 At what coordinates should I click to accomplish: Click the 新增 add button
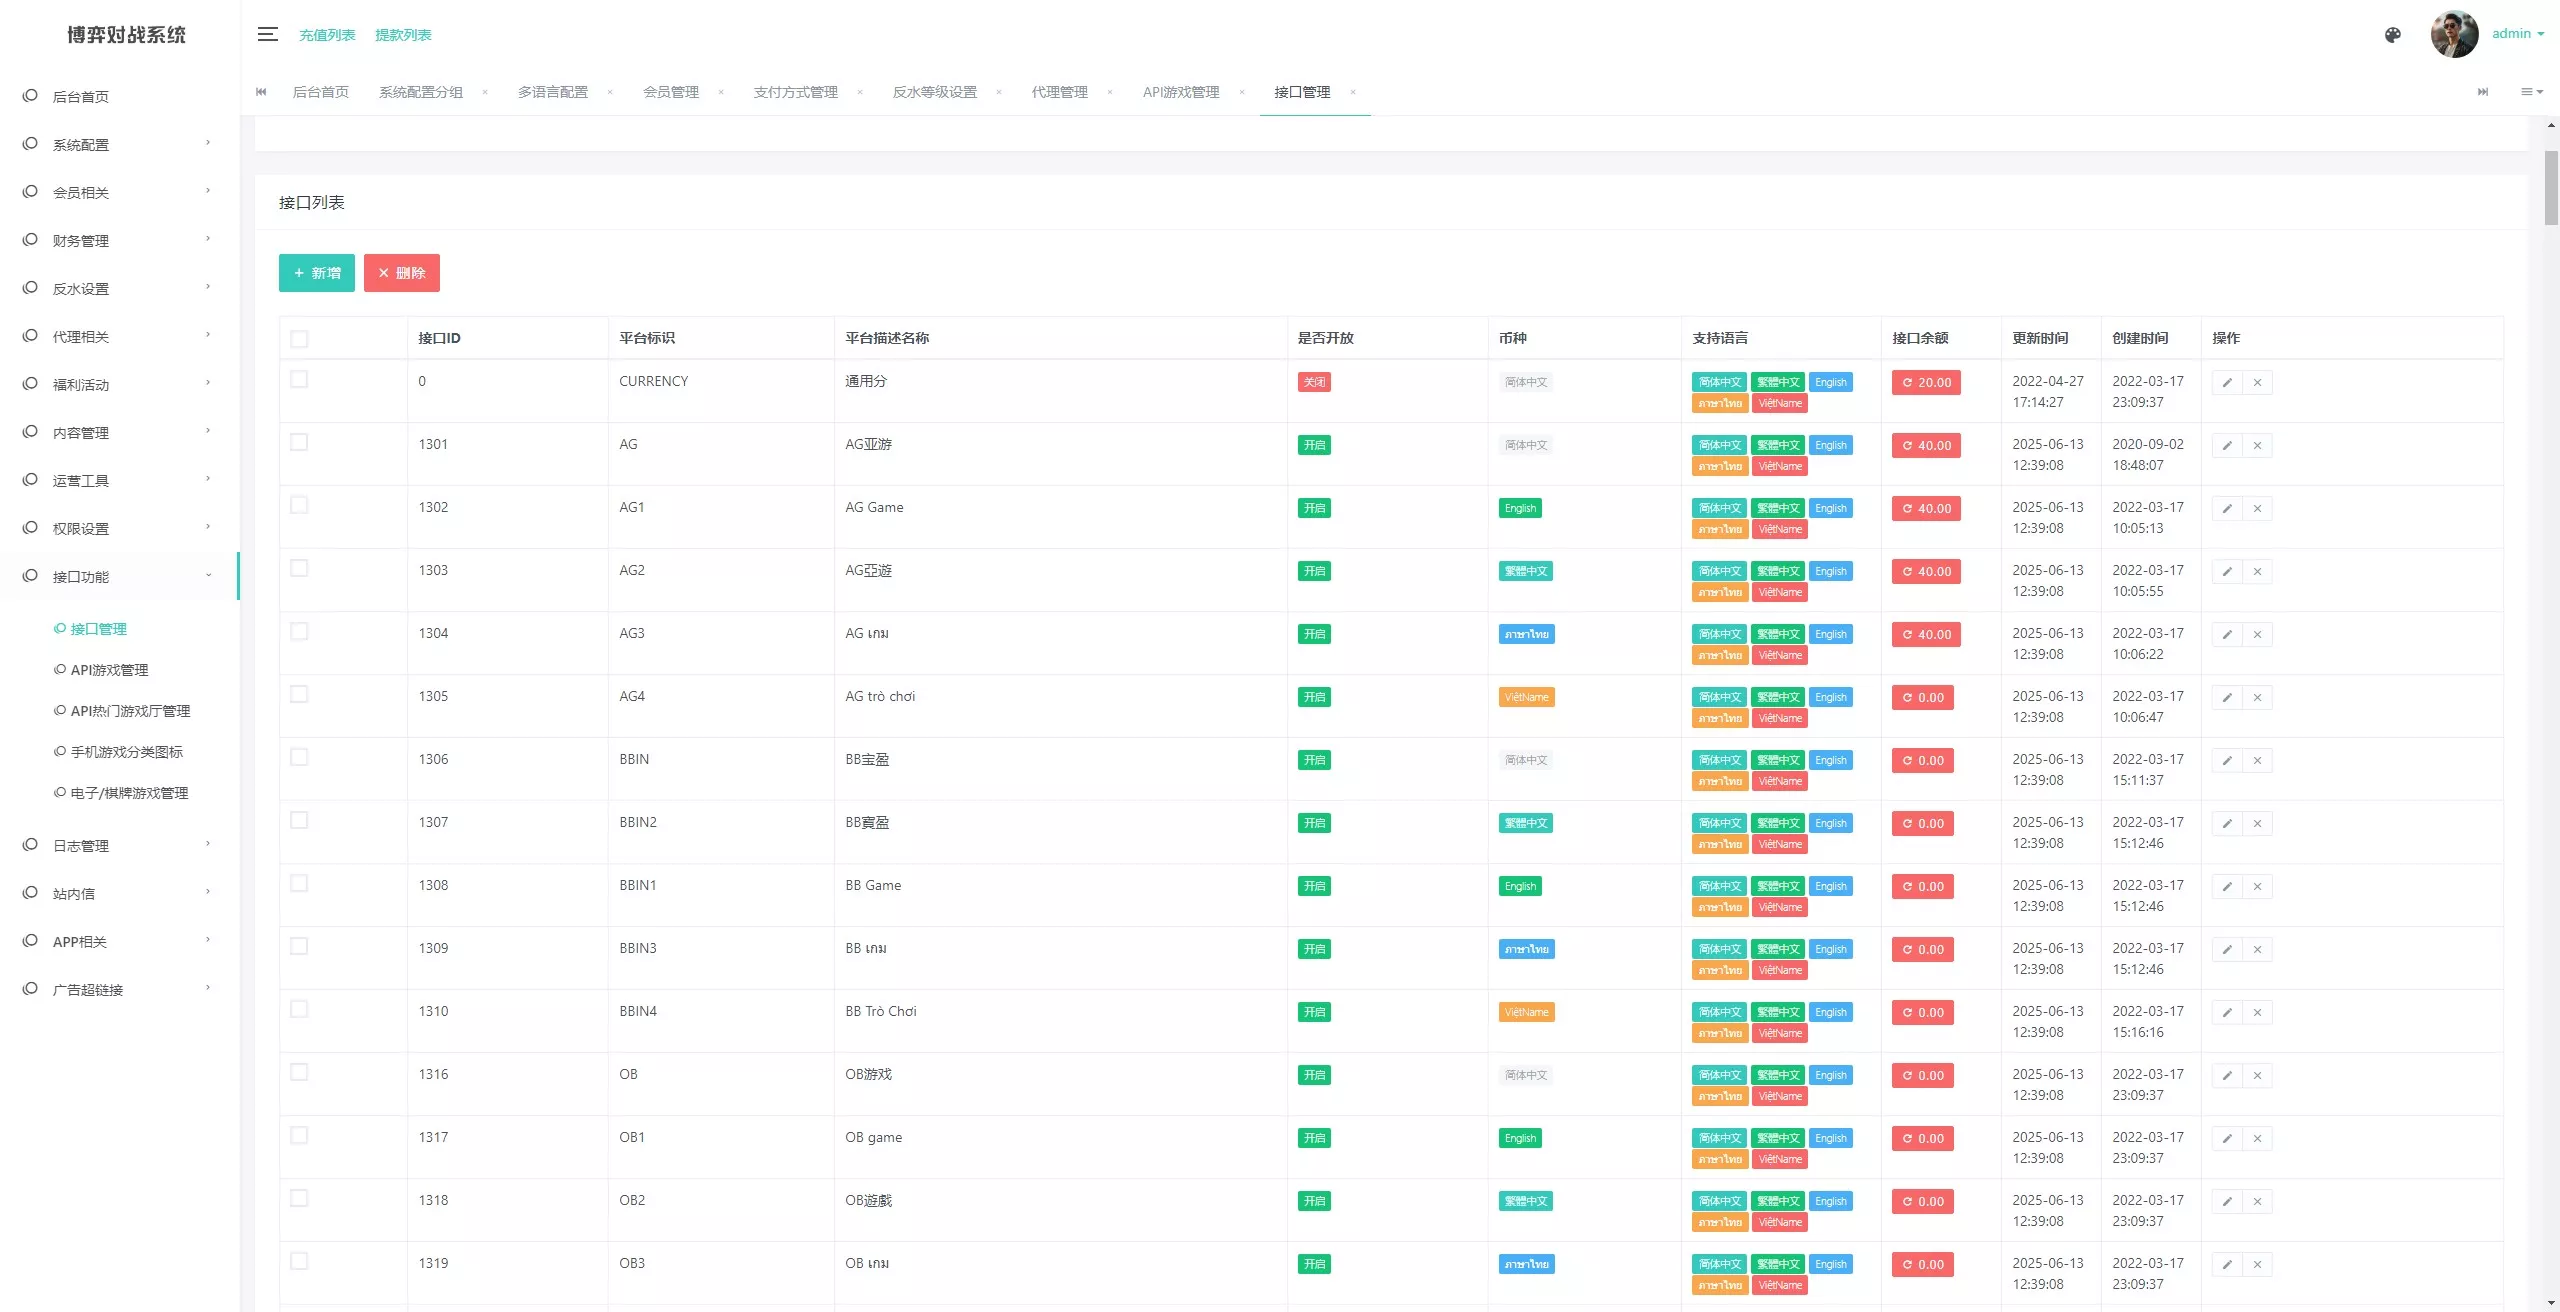[316, 273]
